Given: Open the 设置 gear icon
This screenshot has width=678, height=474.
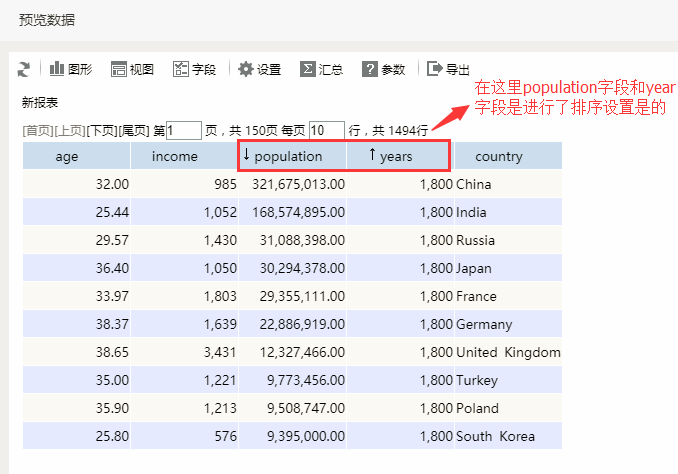Looking at the screenshot, I should tap(246, 69).
